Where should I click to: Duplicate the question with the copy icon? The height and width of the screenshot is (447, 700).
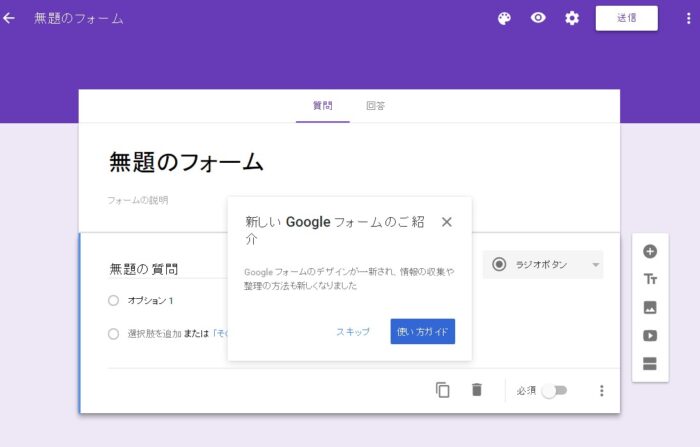click(x=442, y=390)
